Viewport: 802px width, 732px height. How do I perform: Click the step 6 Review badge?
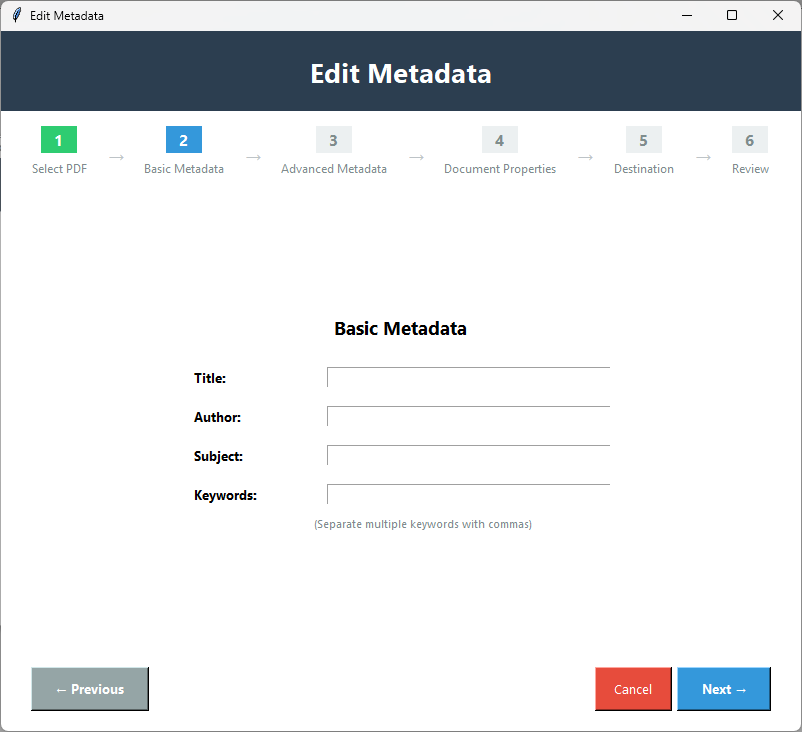749,140
